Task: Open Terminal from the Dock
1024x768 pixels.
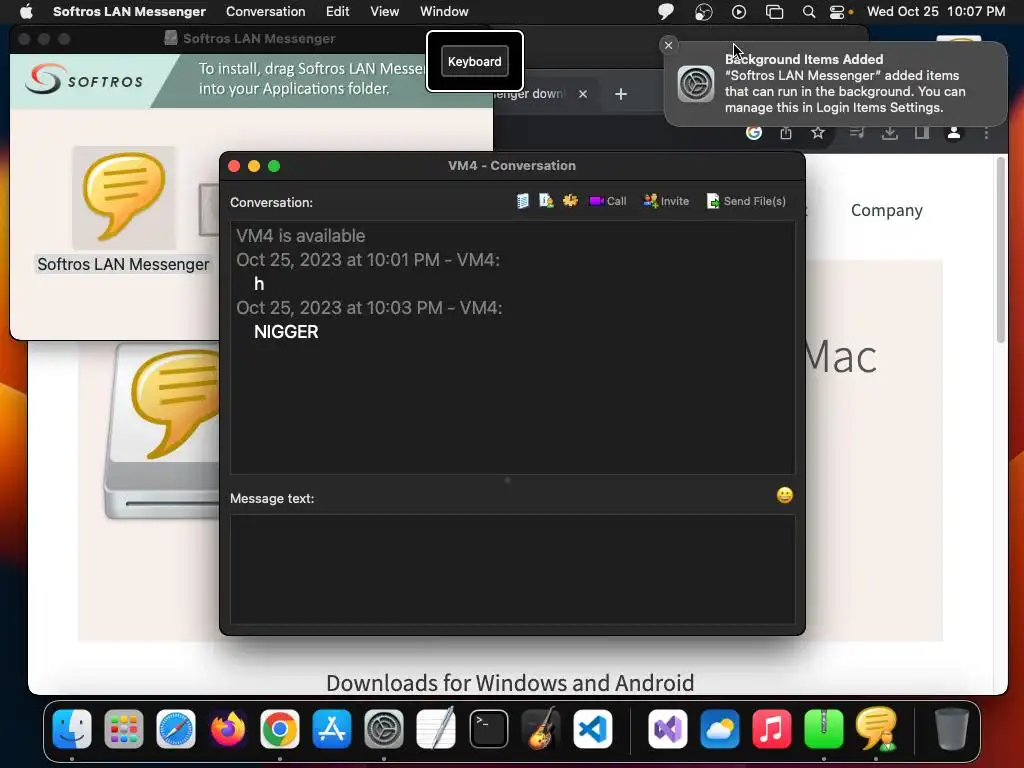Action: tap(488, 728)
